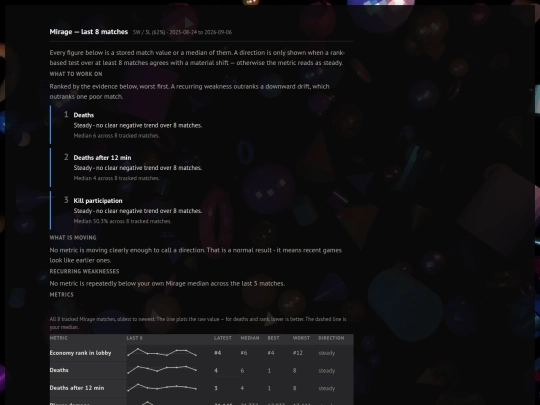Click the Deaths row sparkline chart
The height and width of the screenshot is (405, 540).
pyautogui.click(x=162, y=370)
